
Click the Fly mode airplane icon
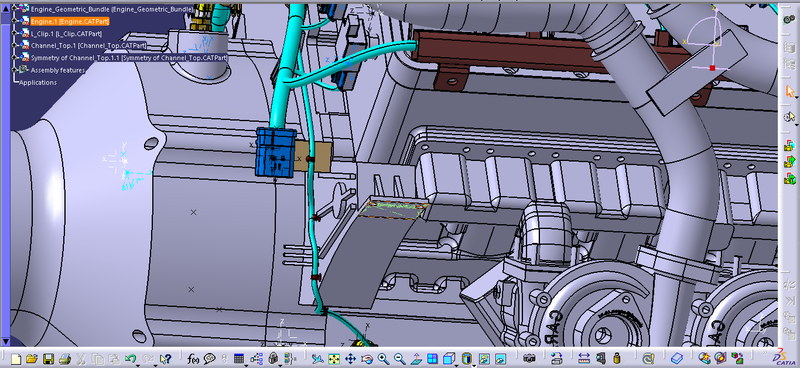tap(317, 359)
